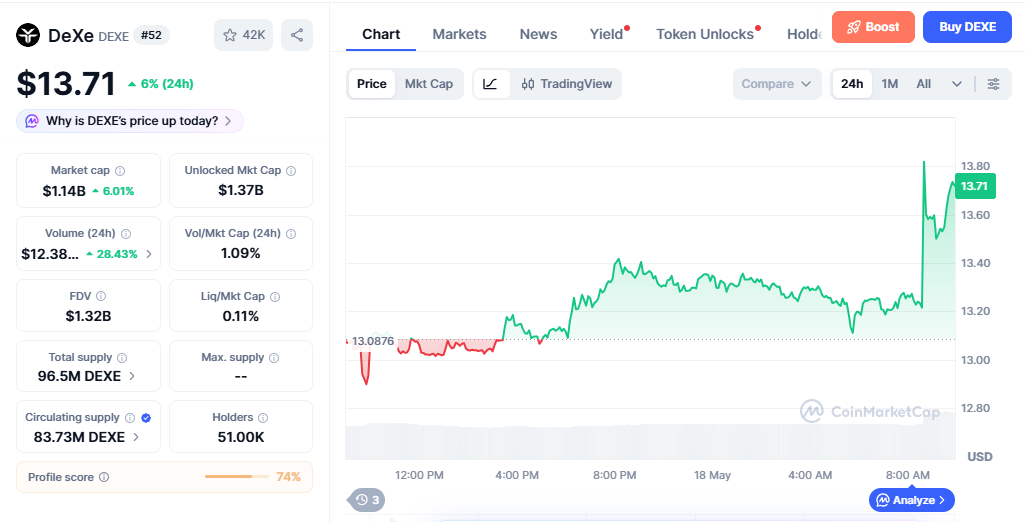Click the Profile score progress bar
Viewport: 1025px width, 522px height.
click(x=236, y=477)
